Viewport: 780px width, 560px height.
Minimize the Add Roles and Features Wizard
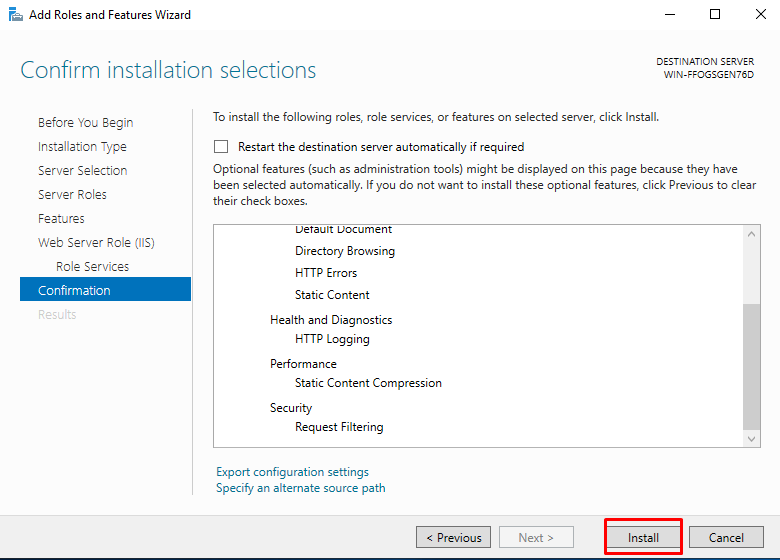(670, 14)
